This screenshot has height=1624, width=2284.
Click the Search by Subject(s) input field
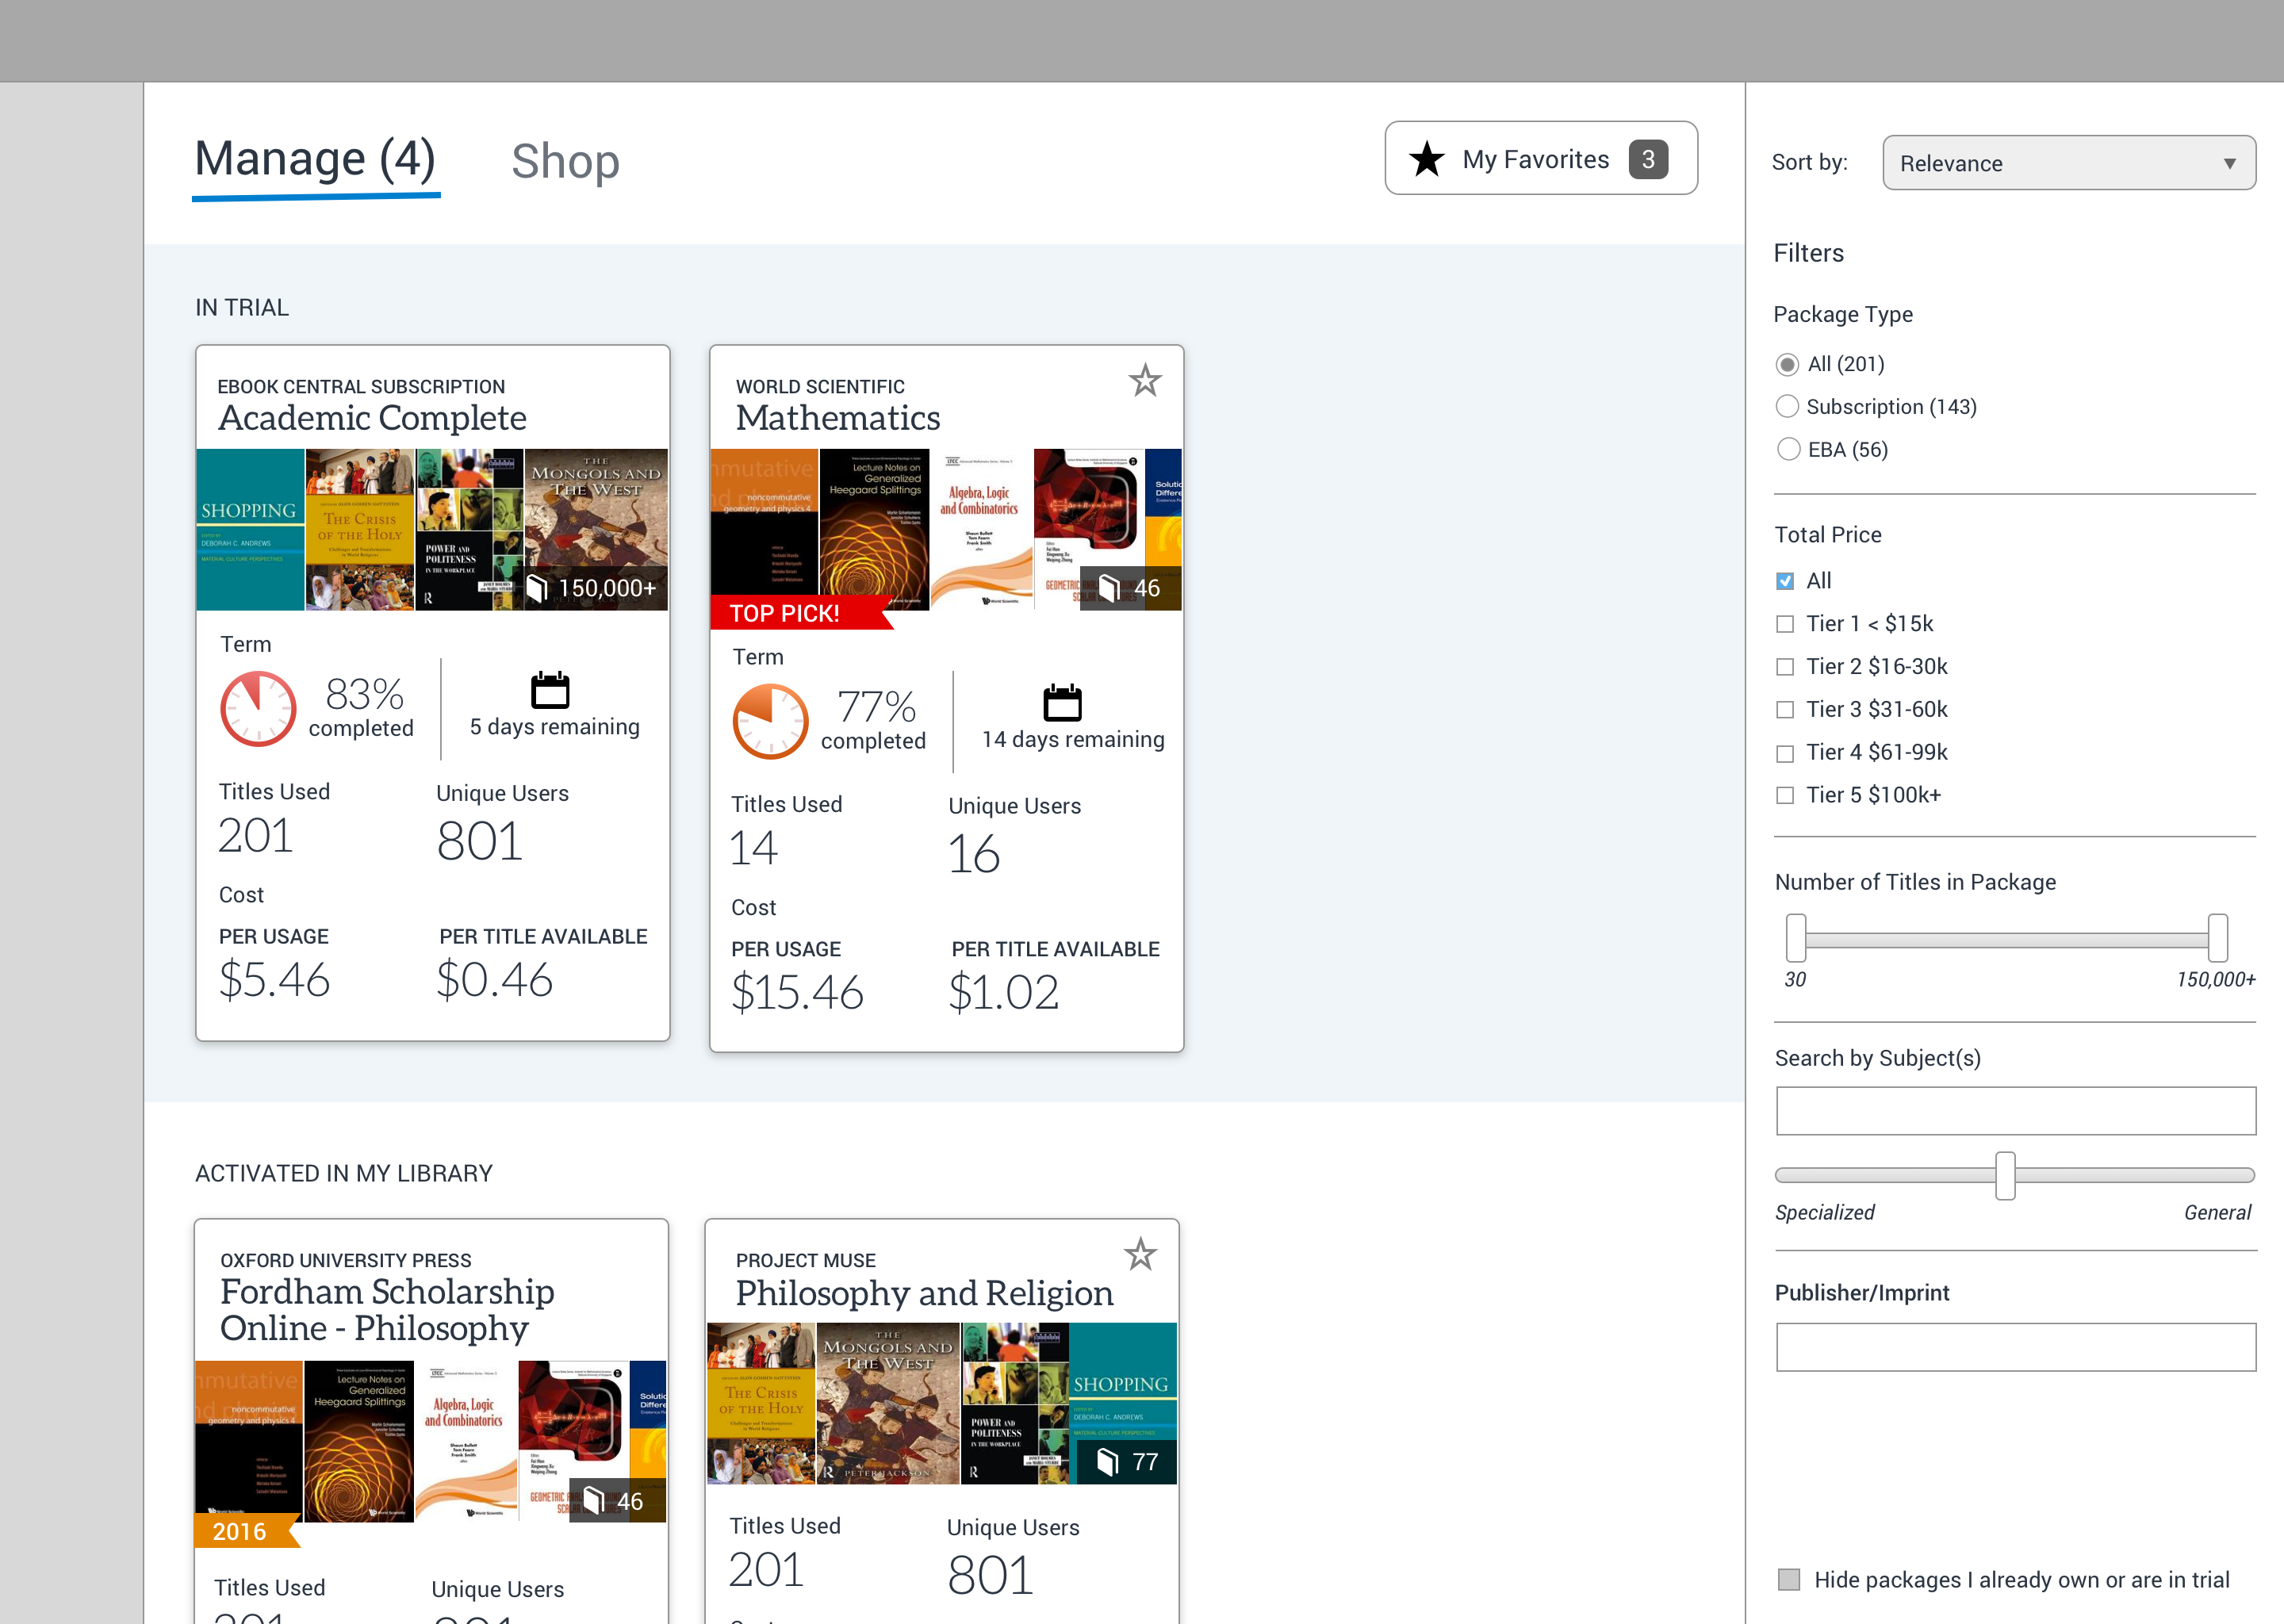2016,1111
